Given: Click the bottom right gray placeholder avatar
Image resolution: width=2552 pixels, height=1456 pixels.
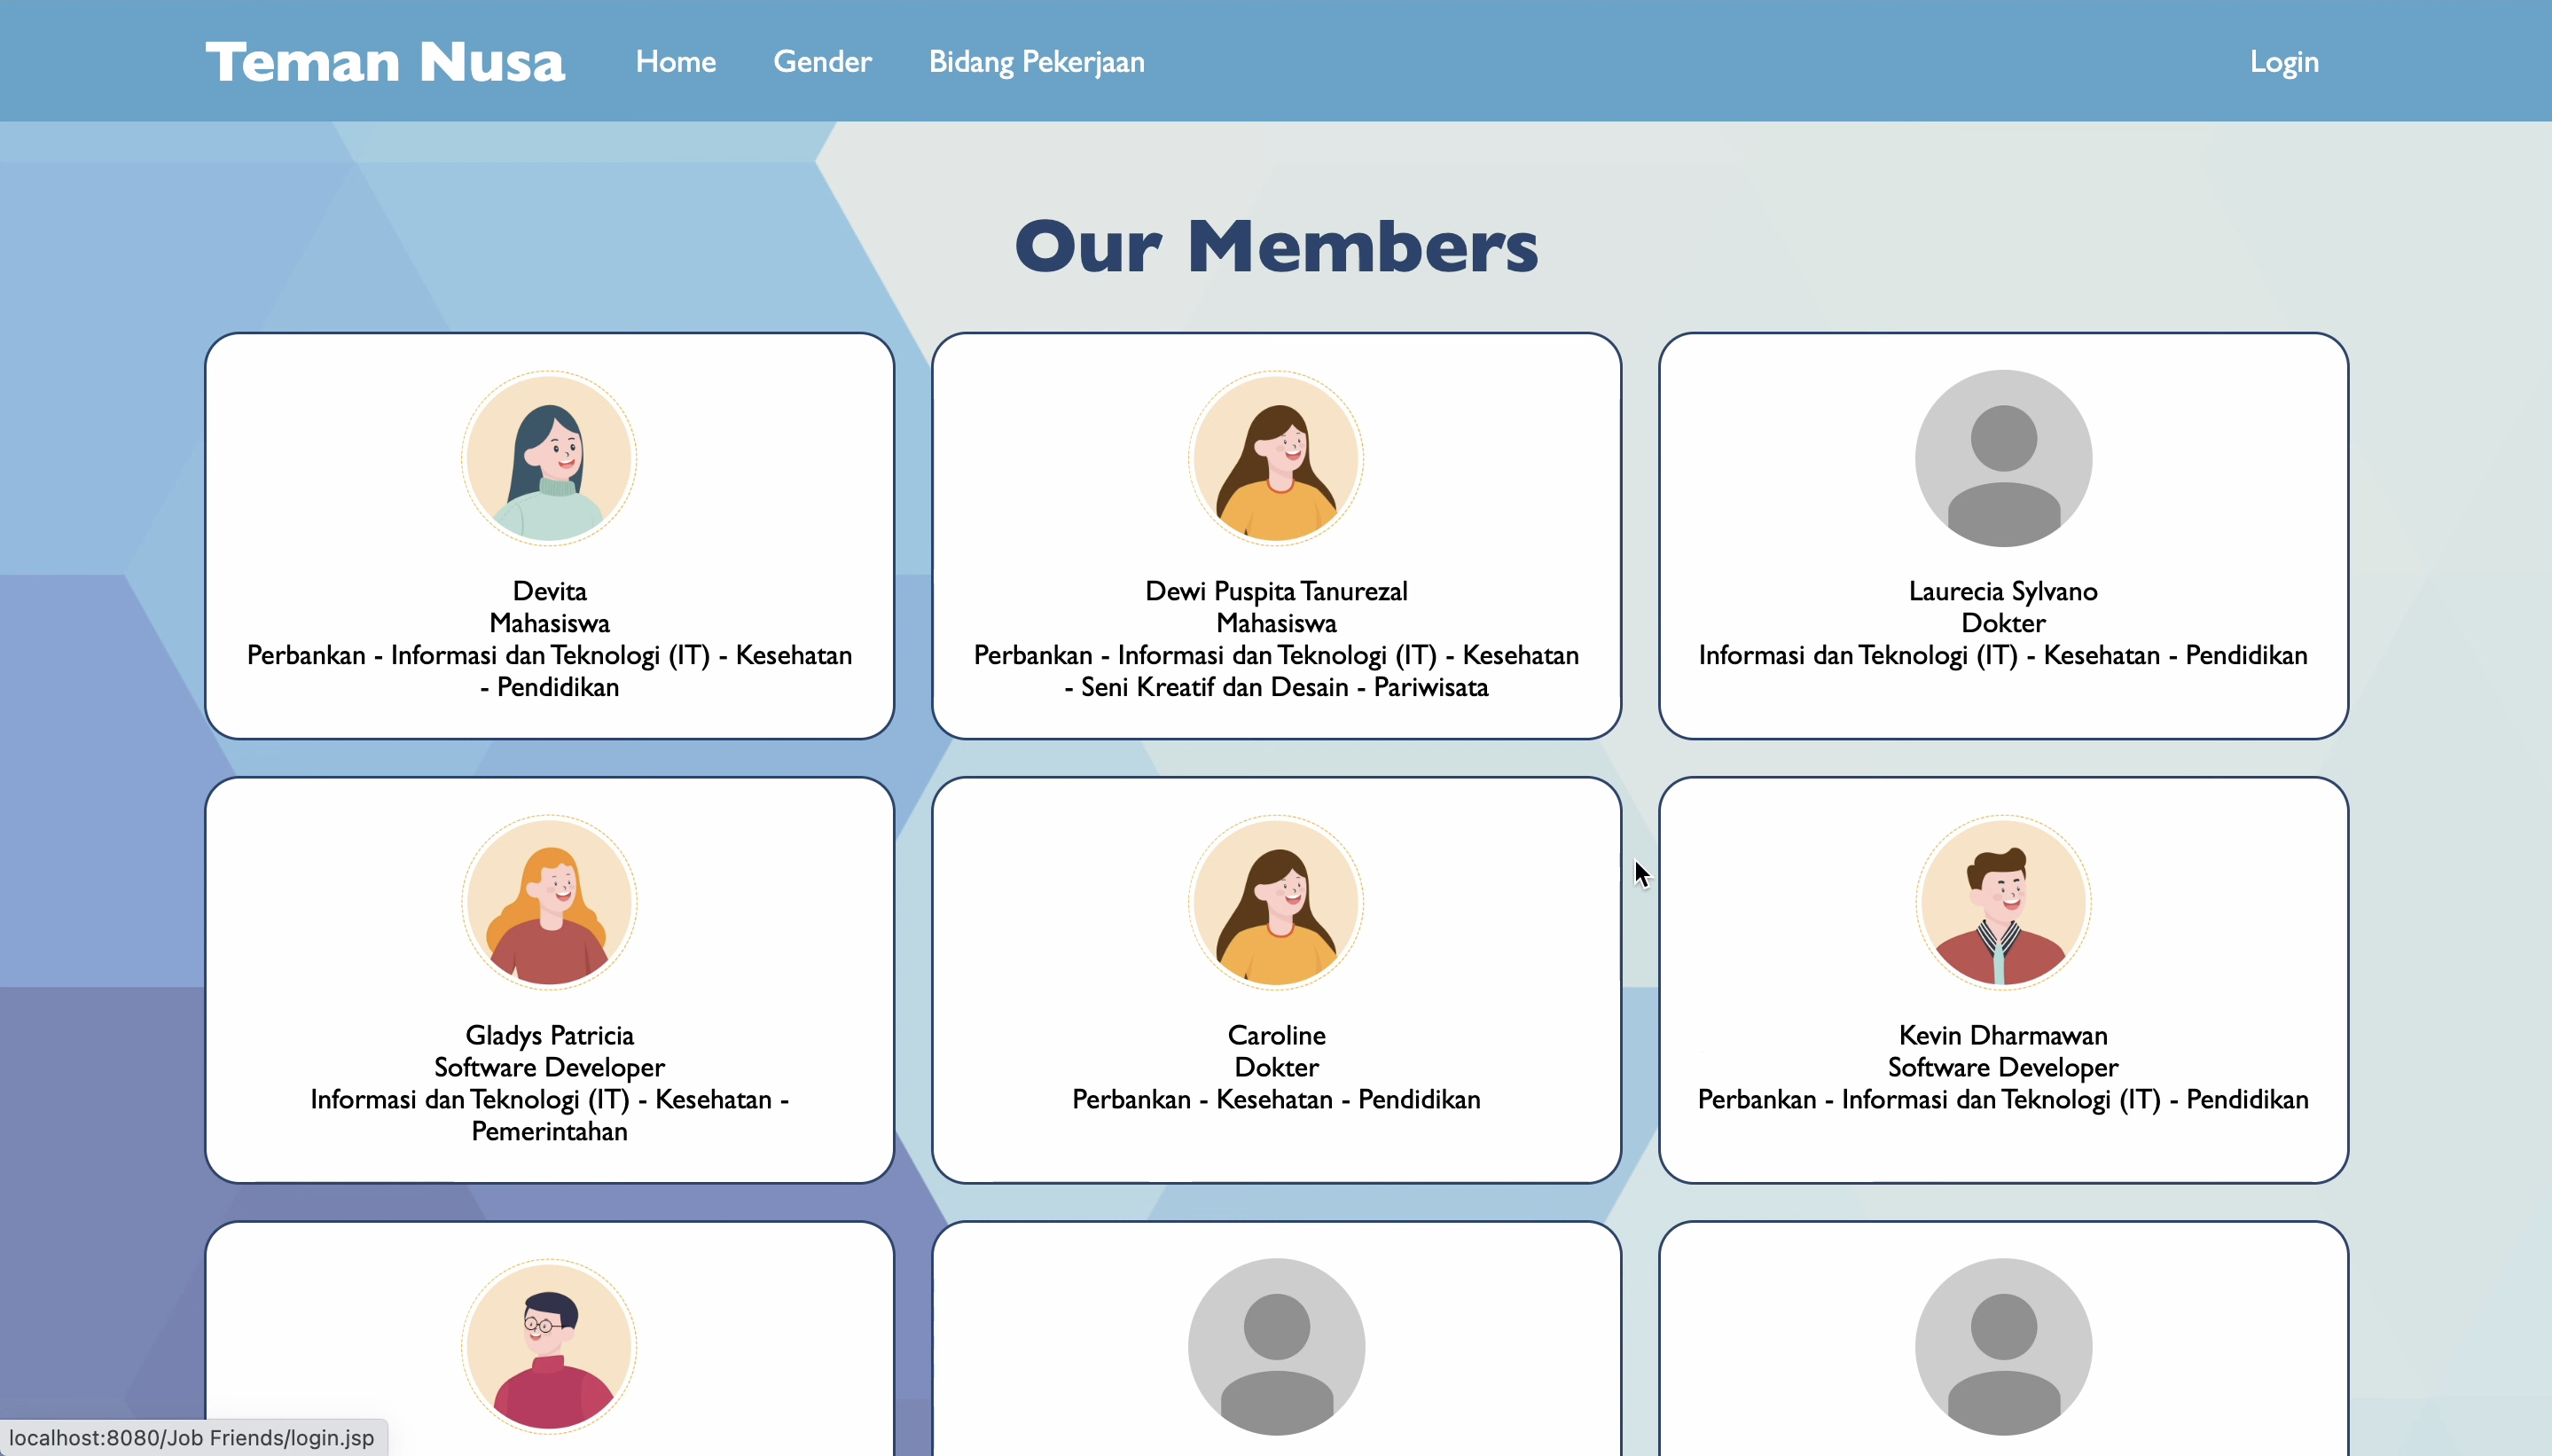Looking at the screenshot, I should [x=2003, y=1346].
